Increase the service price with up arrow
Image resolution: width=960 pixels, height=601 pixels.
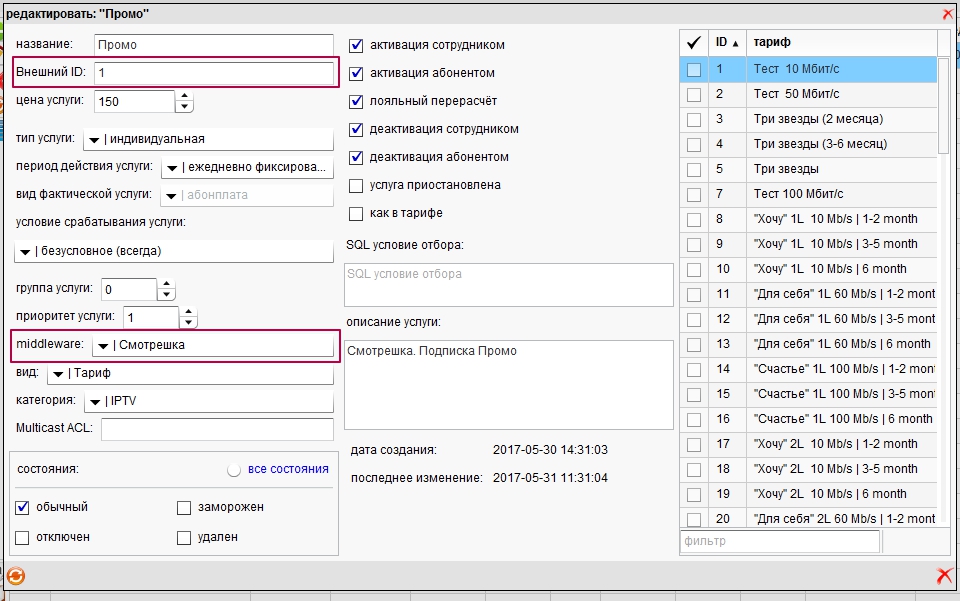point(184,96)
